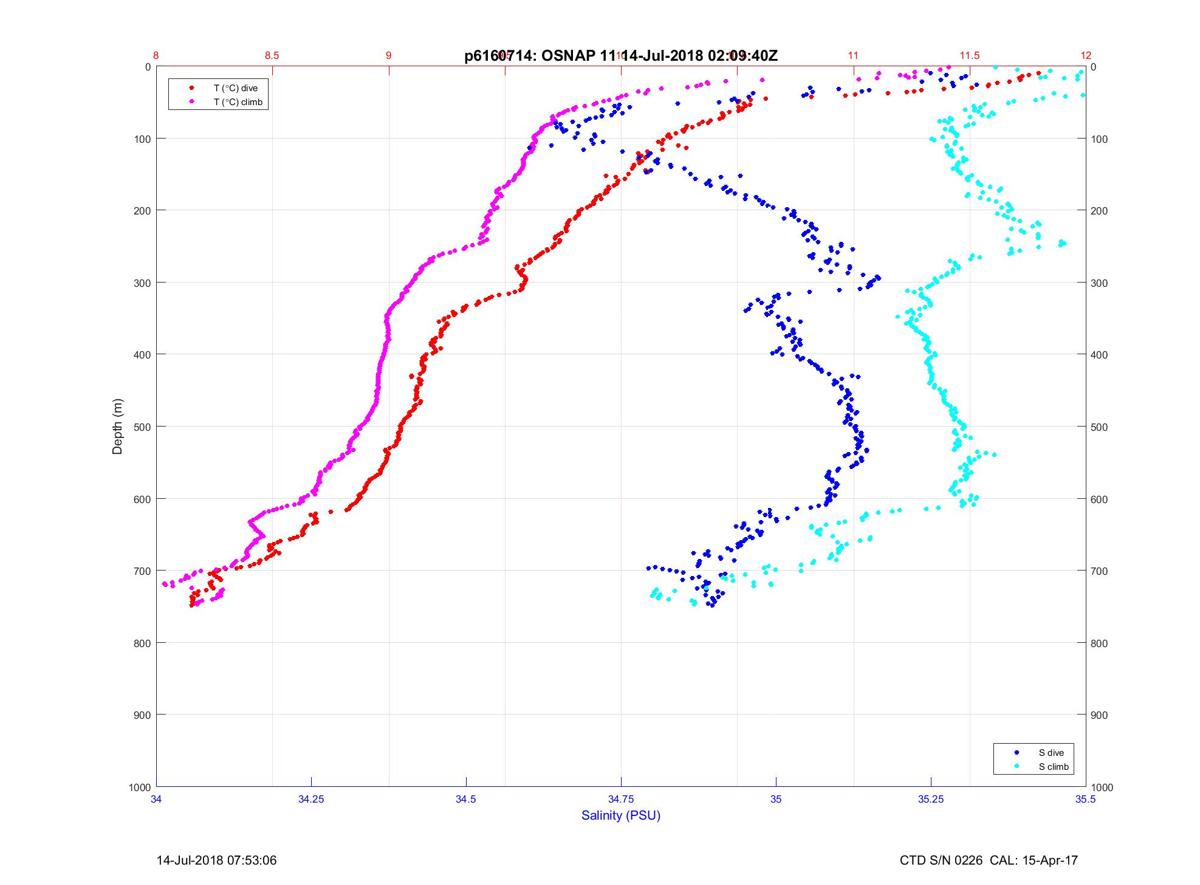
Task: Click salinity tick label '34'
Action: point(157,799)
